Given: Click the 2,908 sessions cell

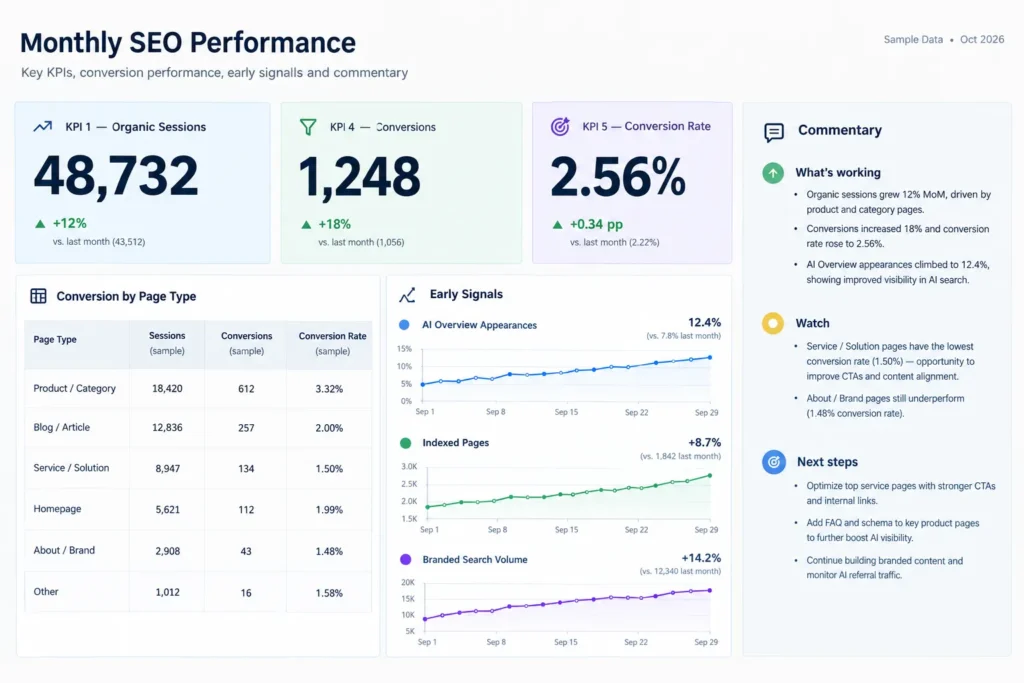Looking at the screenshot, I should click(168, 551).
